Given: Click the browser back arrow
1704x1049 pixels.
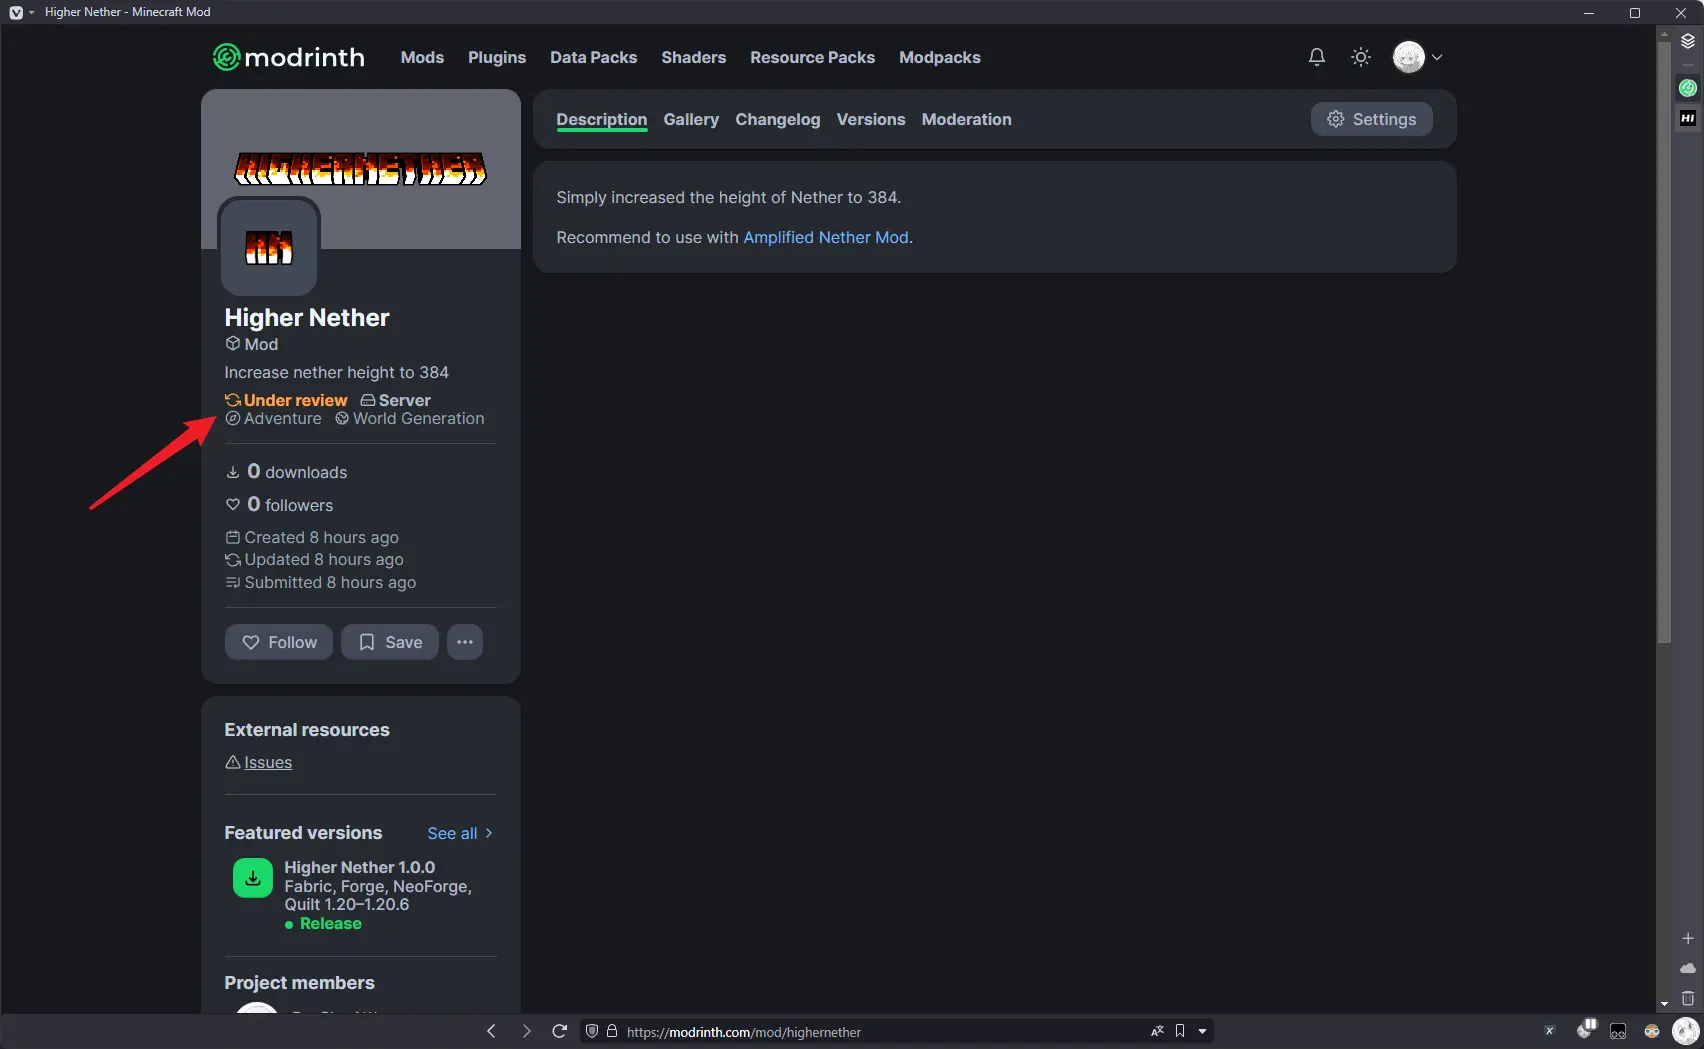Looking at the screenshot, I should coord(491,1031).
